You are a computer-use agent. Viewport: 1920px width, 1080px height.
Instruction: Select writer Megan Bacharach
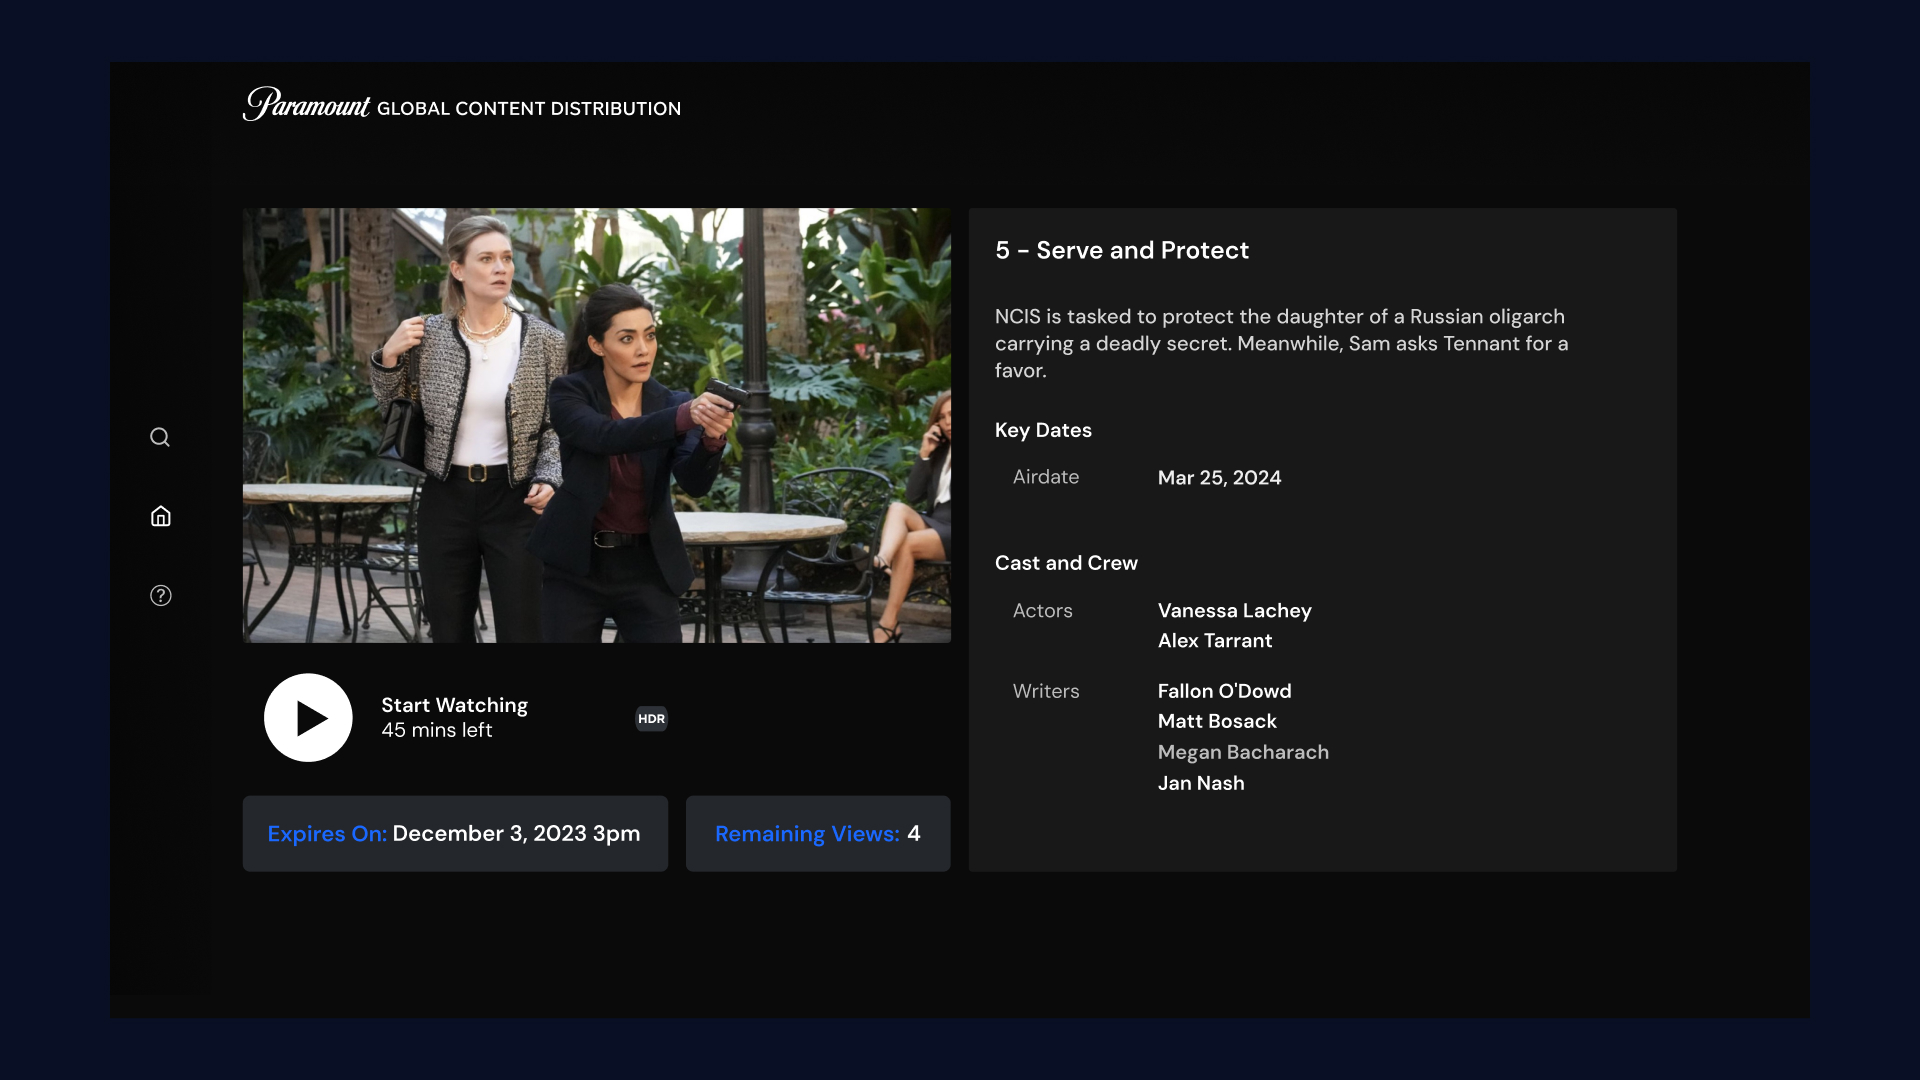point(1242,752)
